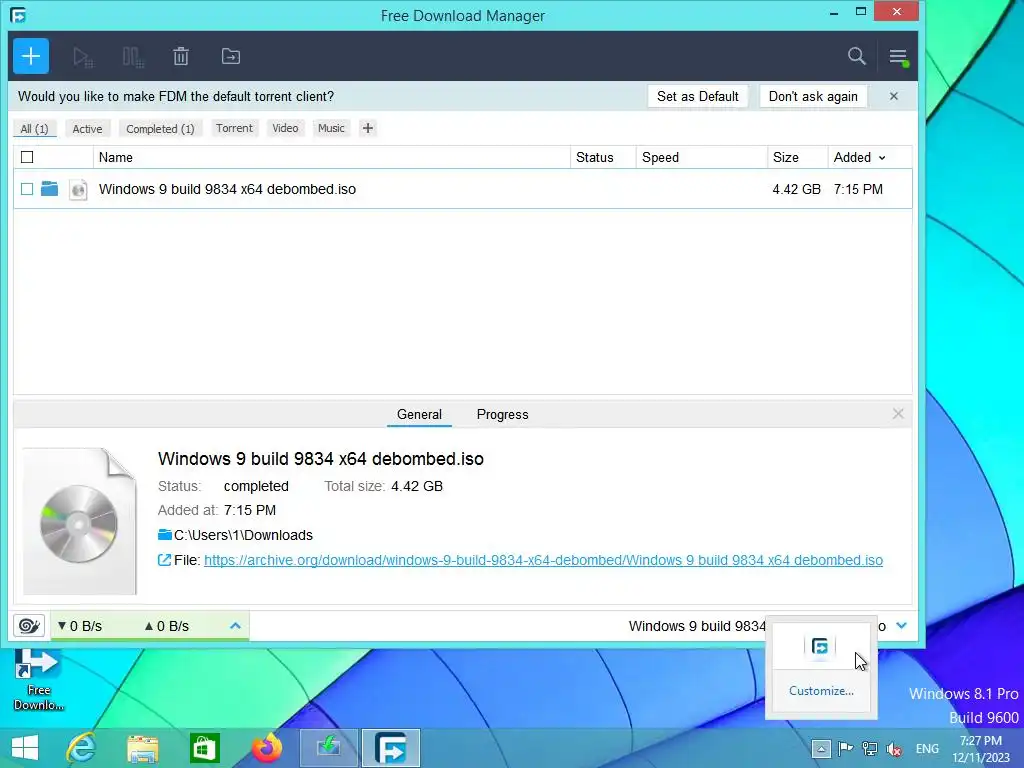Viewport: 1024px width, 768px height.
Task: Click the download speed 0 B/s indicator
Action: tap(80, 626)
